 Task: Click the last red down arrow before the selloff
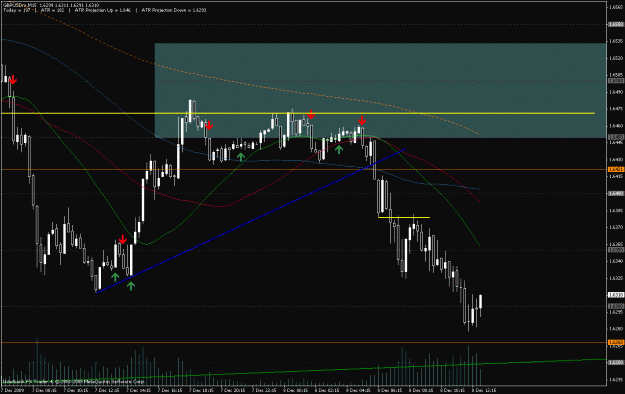(362, 120)
